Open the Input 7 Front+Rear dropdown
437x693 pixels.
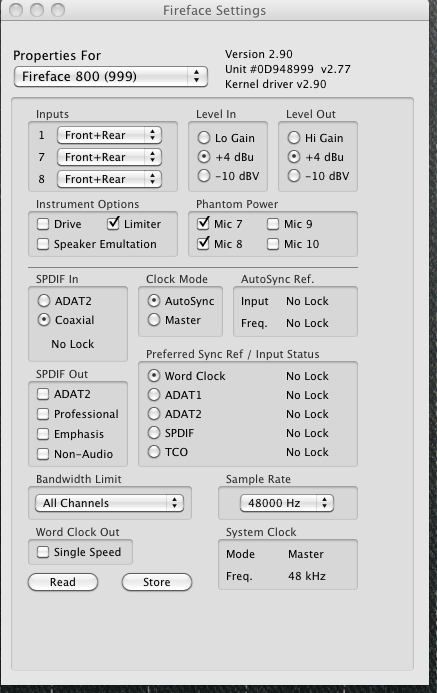coord(109,157)
